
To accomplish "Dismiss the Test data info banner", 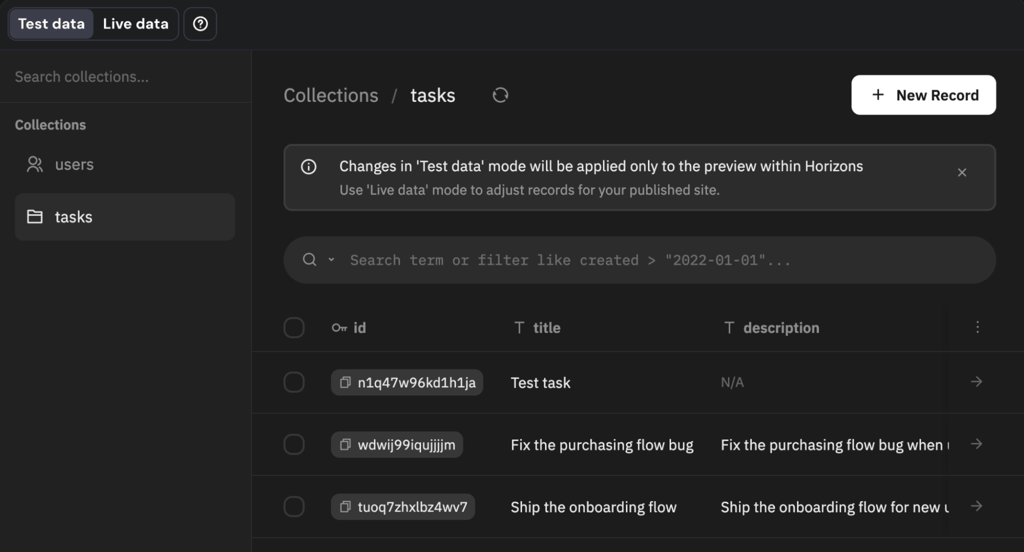I will pos(962,172).
